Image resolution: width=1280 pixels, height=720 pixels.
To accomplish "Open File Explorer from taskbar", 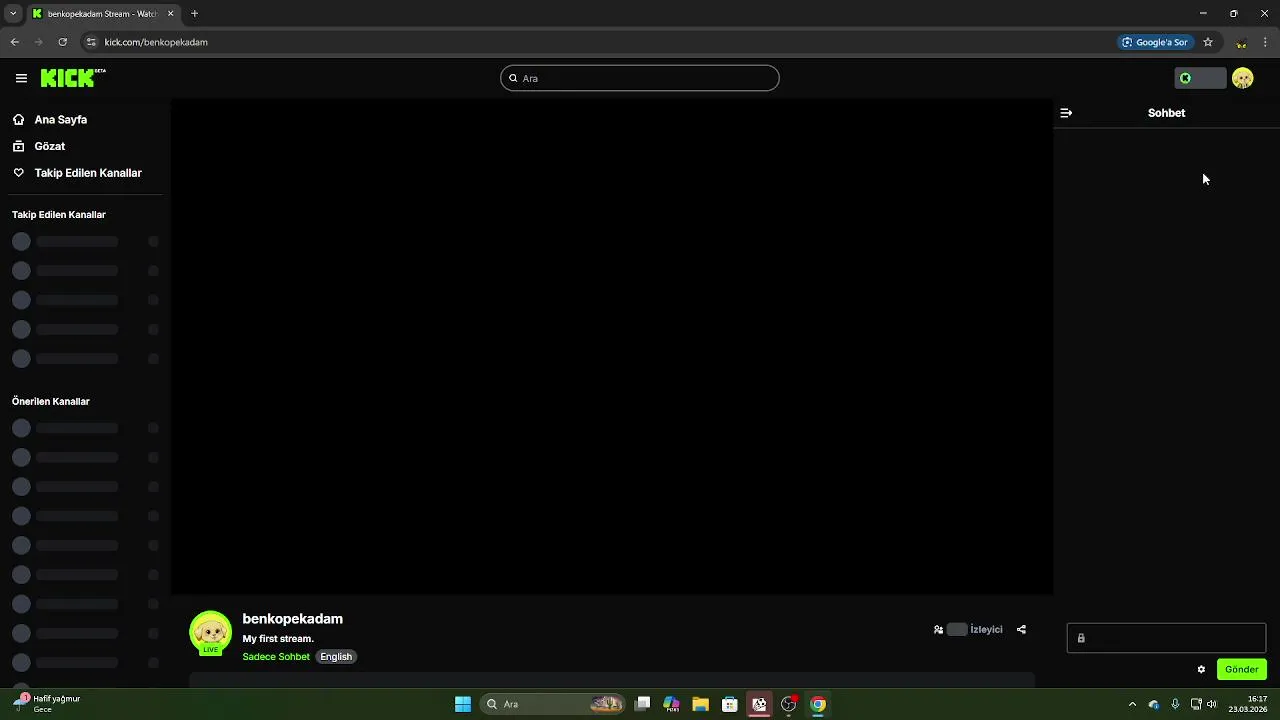I will pyautogui.click(x=700, y=704).
